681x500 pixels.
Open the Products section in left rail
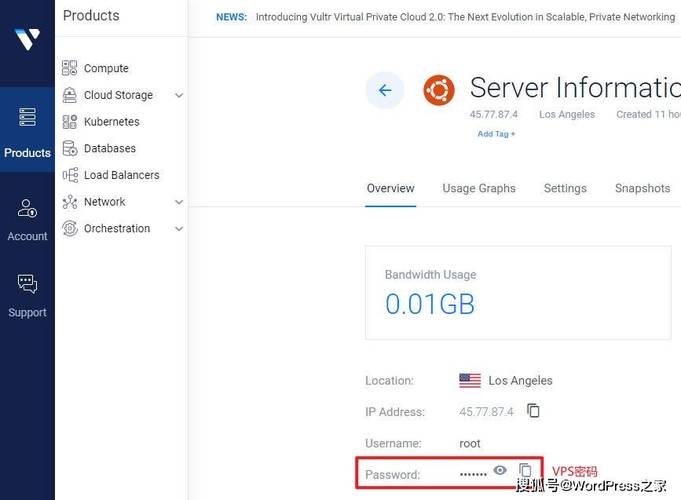pyautogui.click(x=27, y=130)
